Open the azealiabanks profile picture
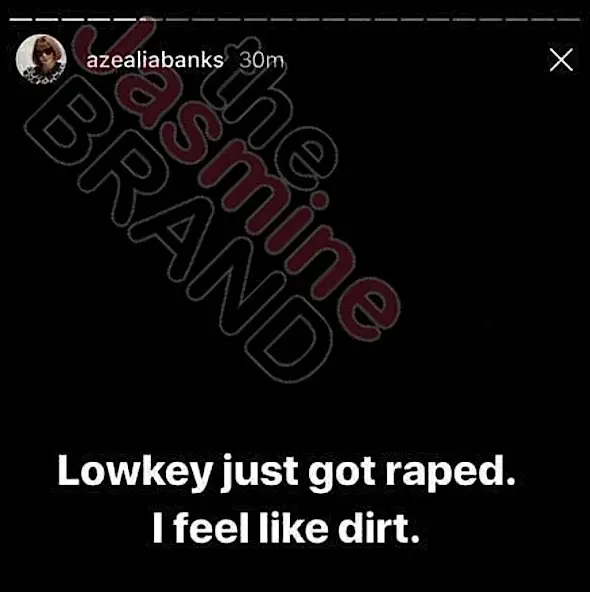This screenshot has height=592, width=590. pyautogui.click(x=41, y=59)
